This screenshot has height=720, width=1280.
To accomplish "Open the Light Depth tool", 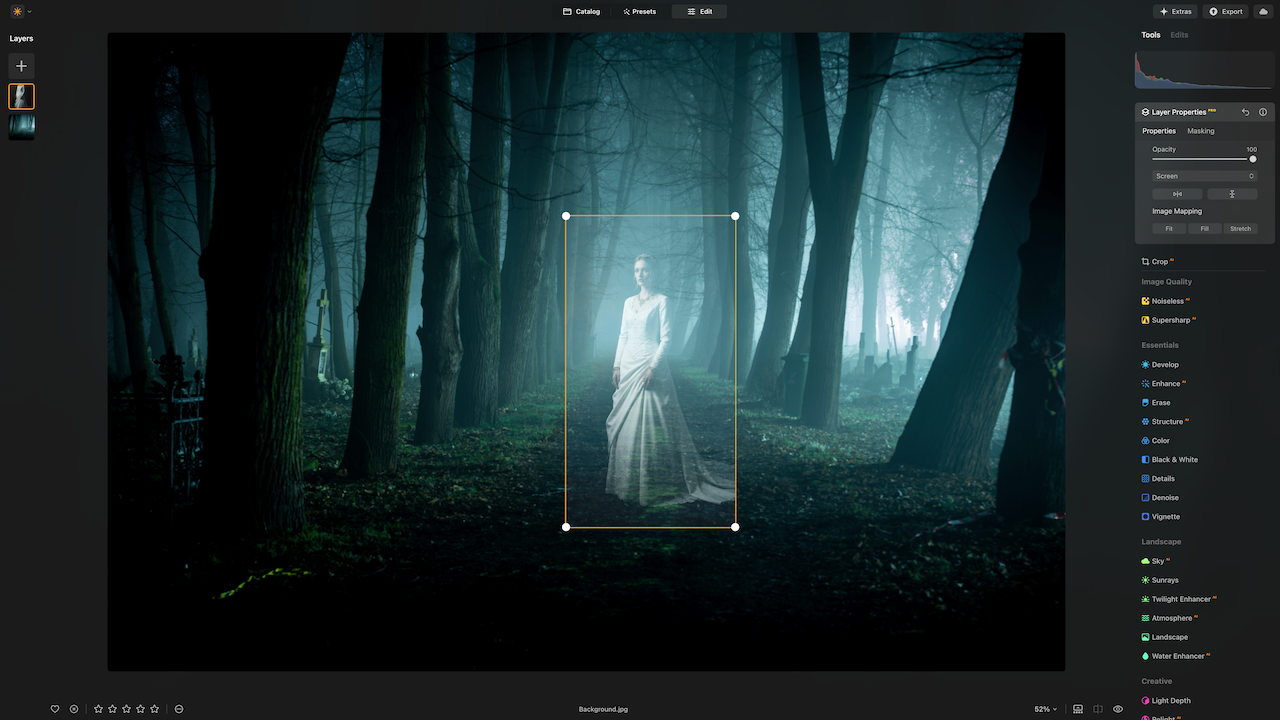I will point(1166,701).
